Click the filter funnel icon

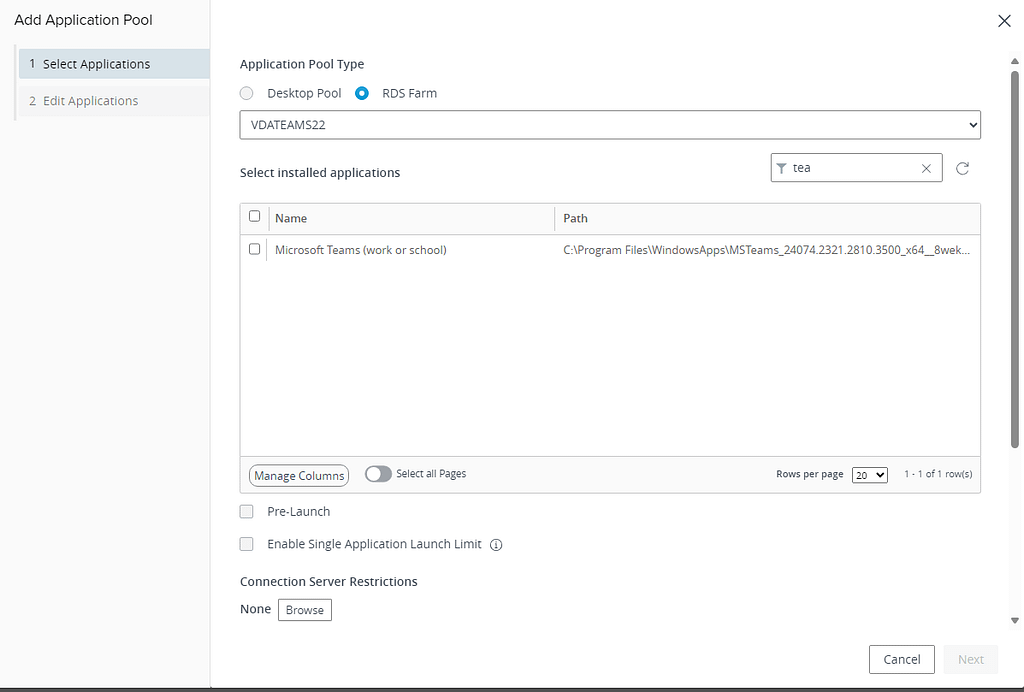(x=782, y=169)
